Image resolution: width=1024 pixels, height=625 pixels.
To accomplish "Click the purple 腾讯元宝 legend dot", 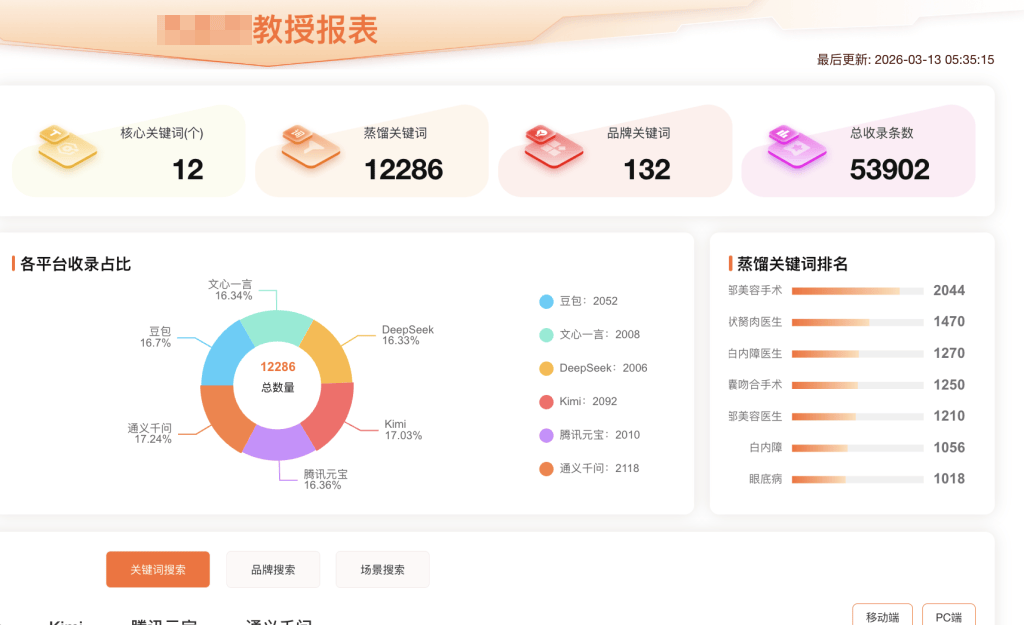I will click(546, 435).
